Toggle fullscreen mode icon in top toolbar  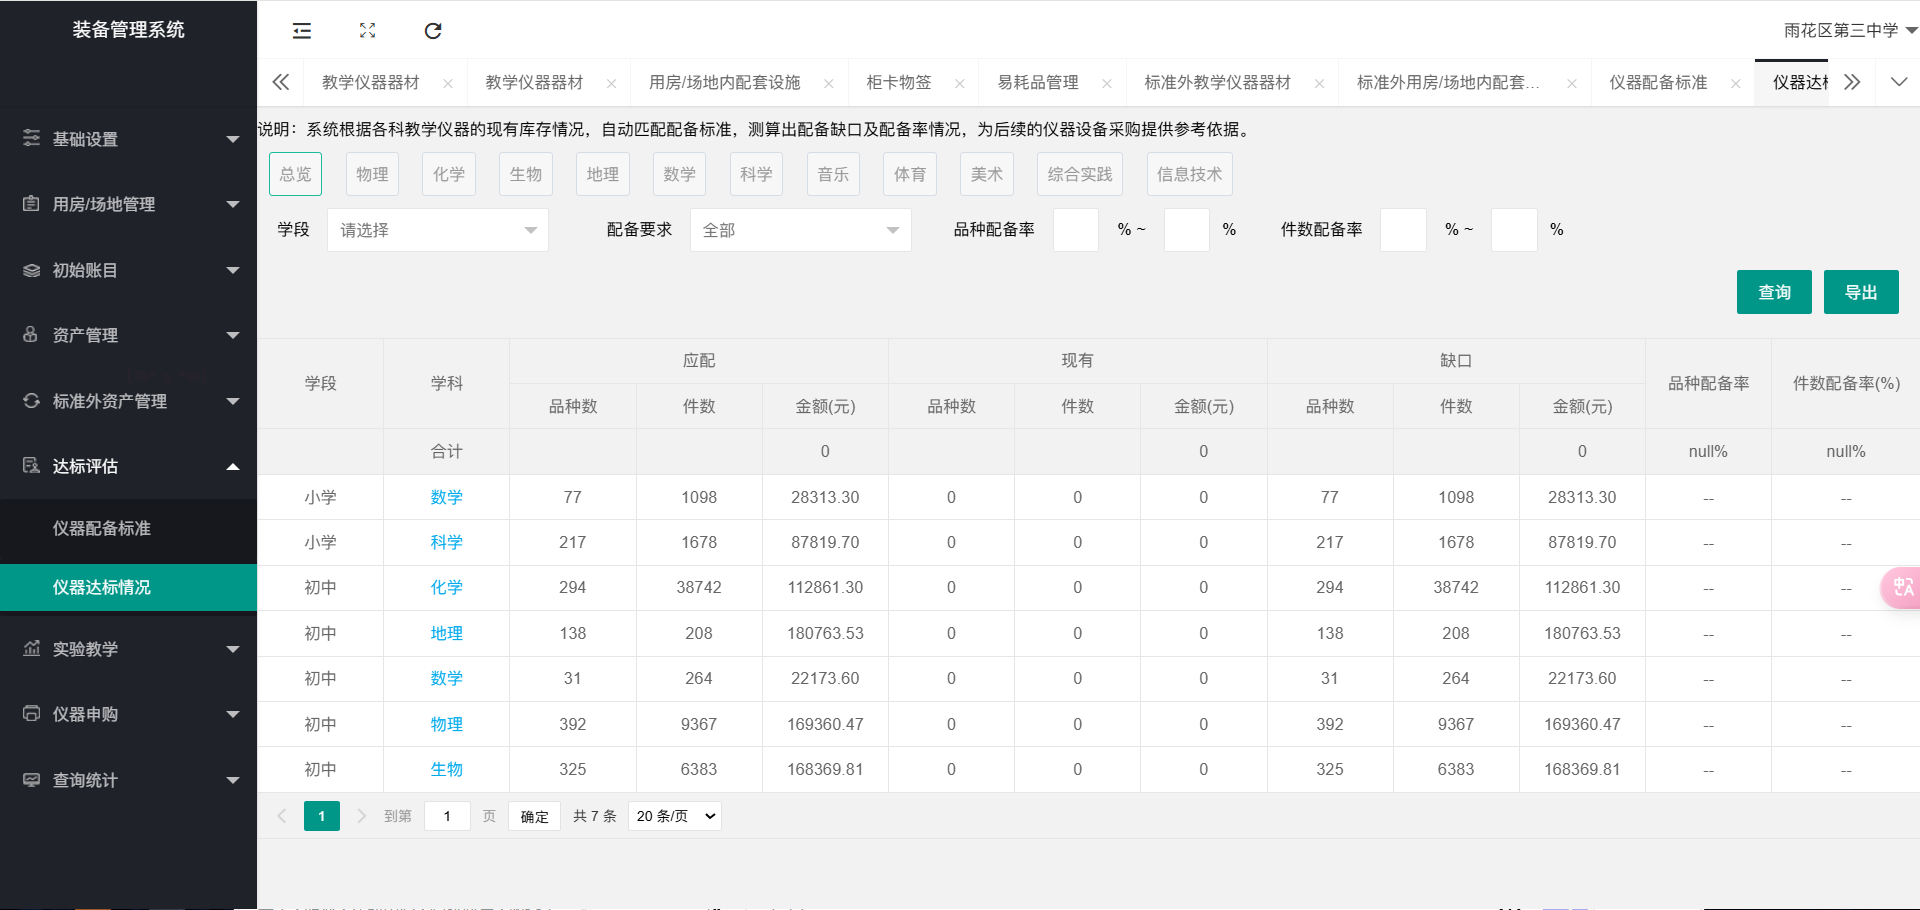[367, 31]
